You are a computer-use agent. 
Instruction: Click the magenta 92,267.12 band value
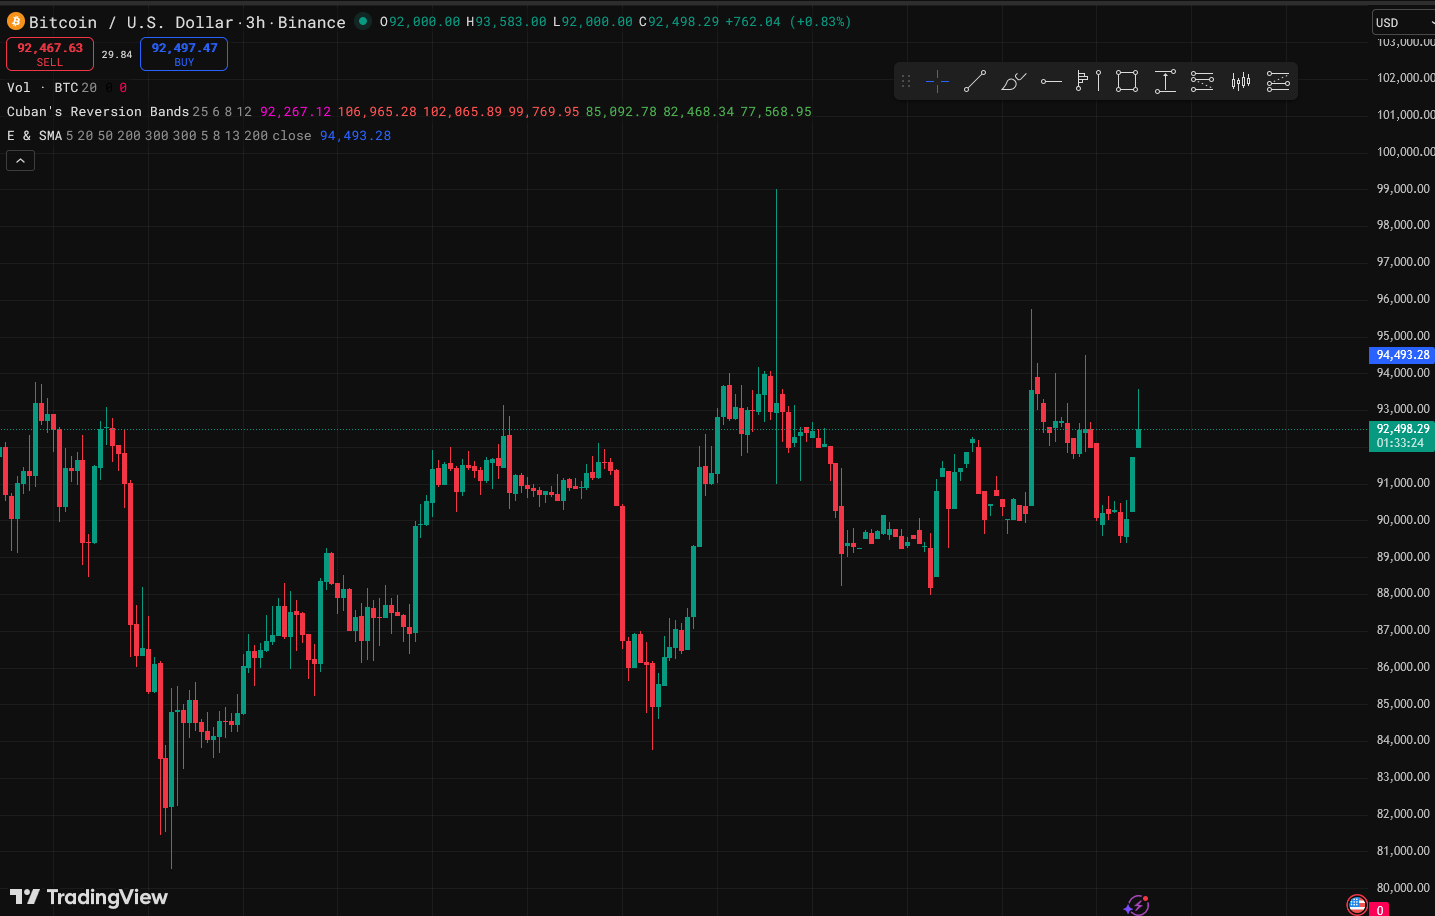pyautogui.click(x=295, y=112)
